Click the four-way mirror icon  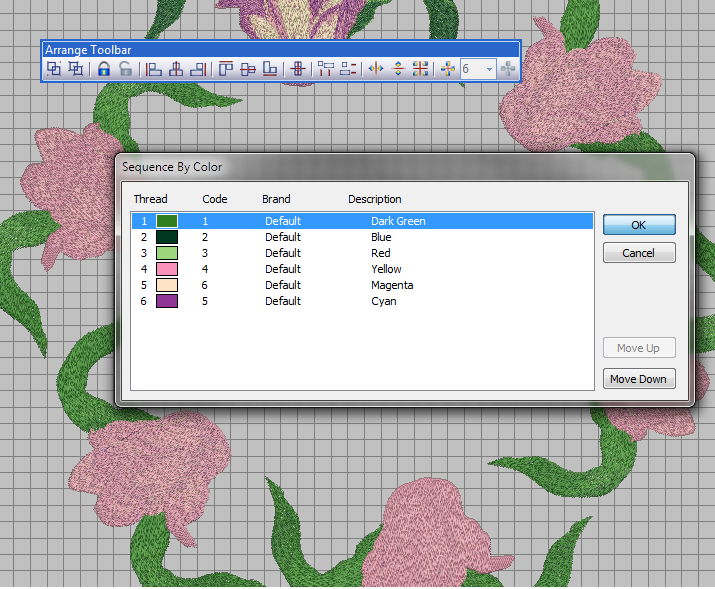(420, 69)
